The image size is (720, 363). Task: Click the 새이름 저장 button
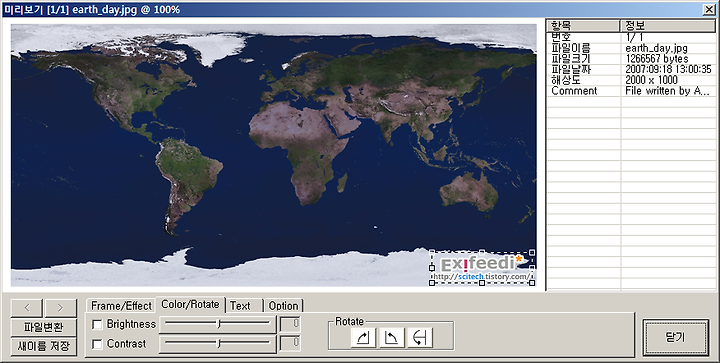pos(44,346)
